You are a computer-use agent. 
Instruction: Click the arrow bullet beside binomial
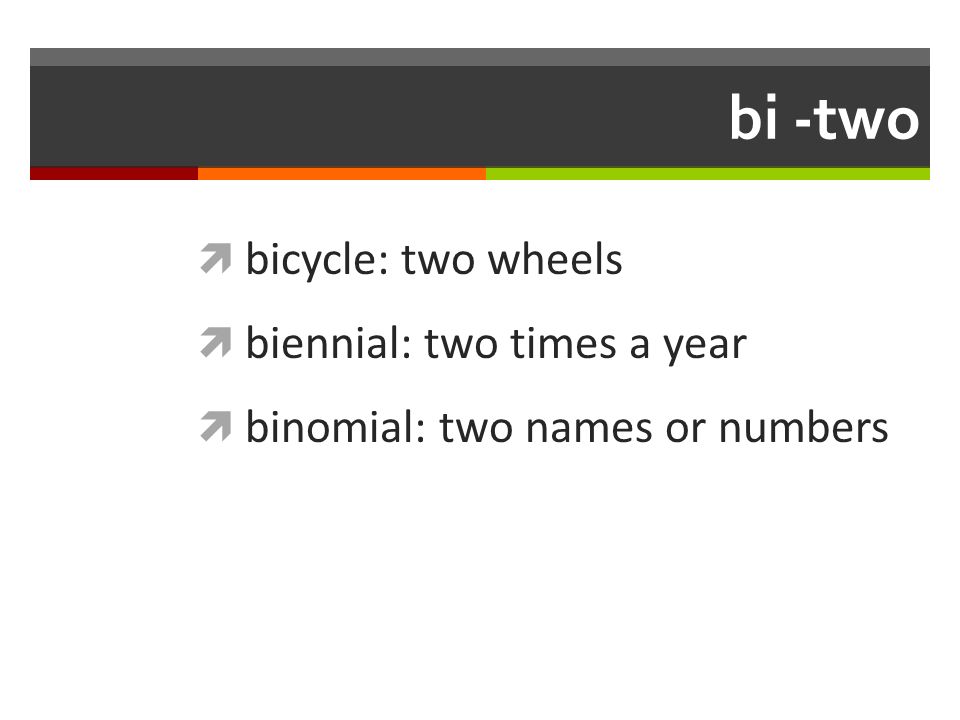click(216, 426)
